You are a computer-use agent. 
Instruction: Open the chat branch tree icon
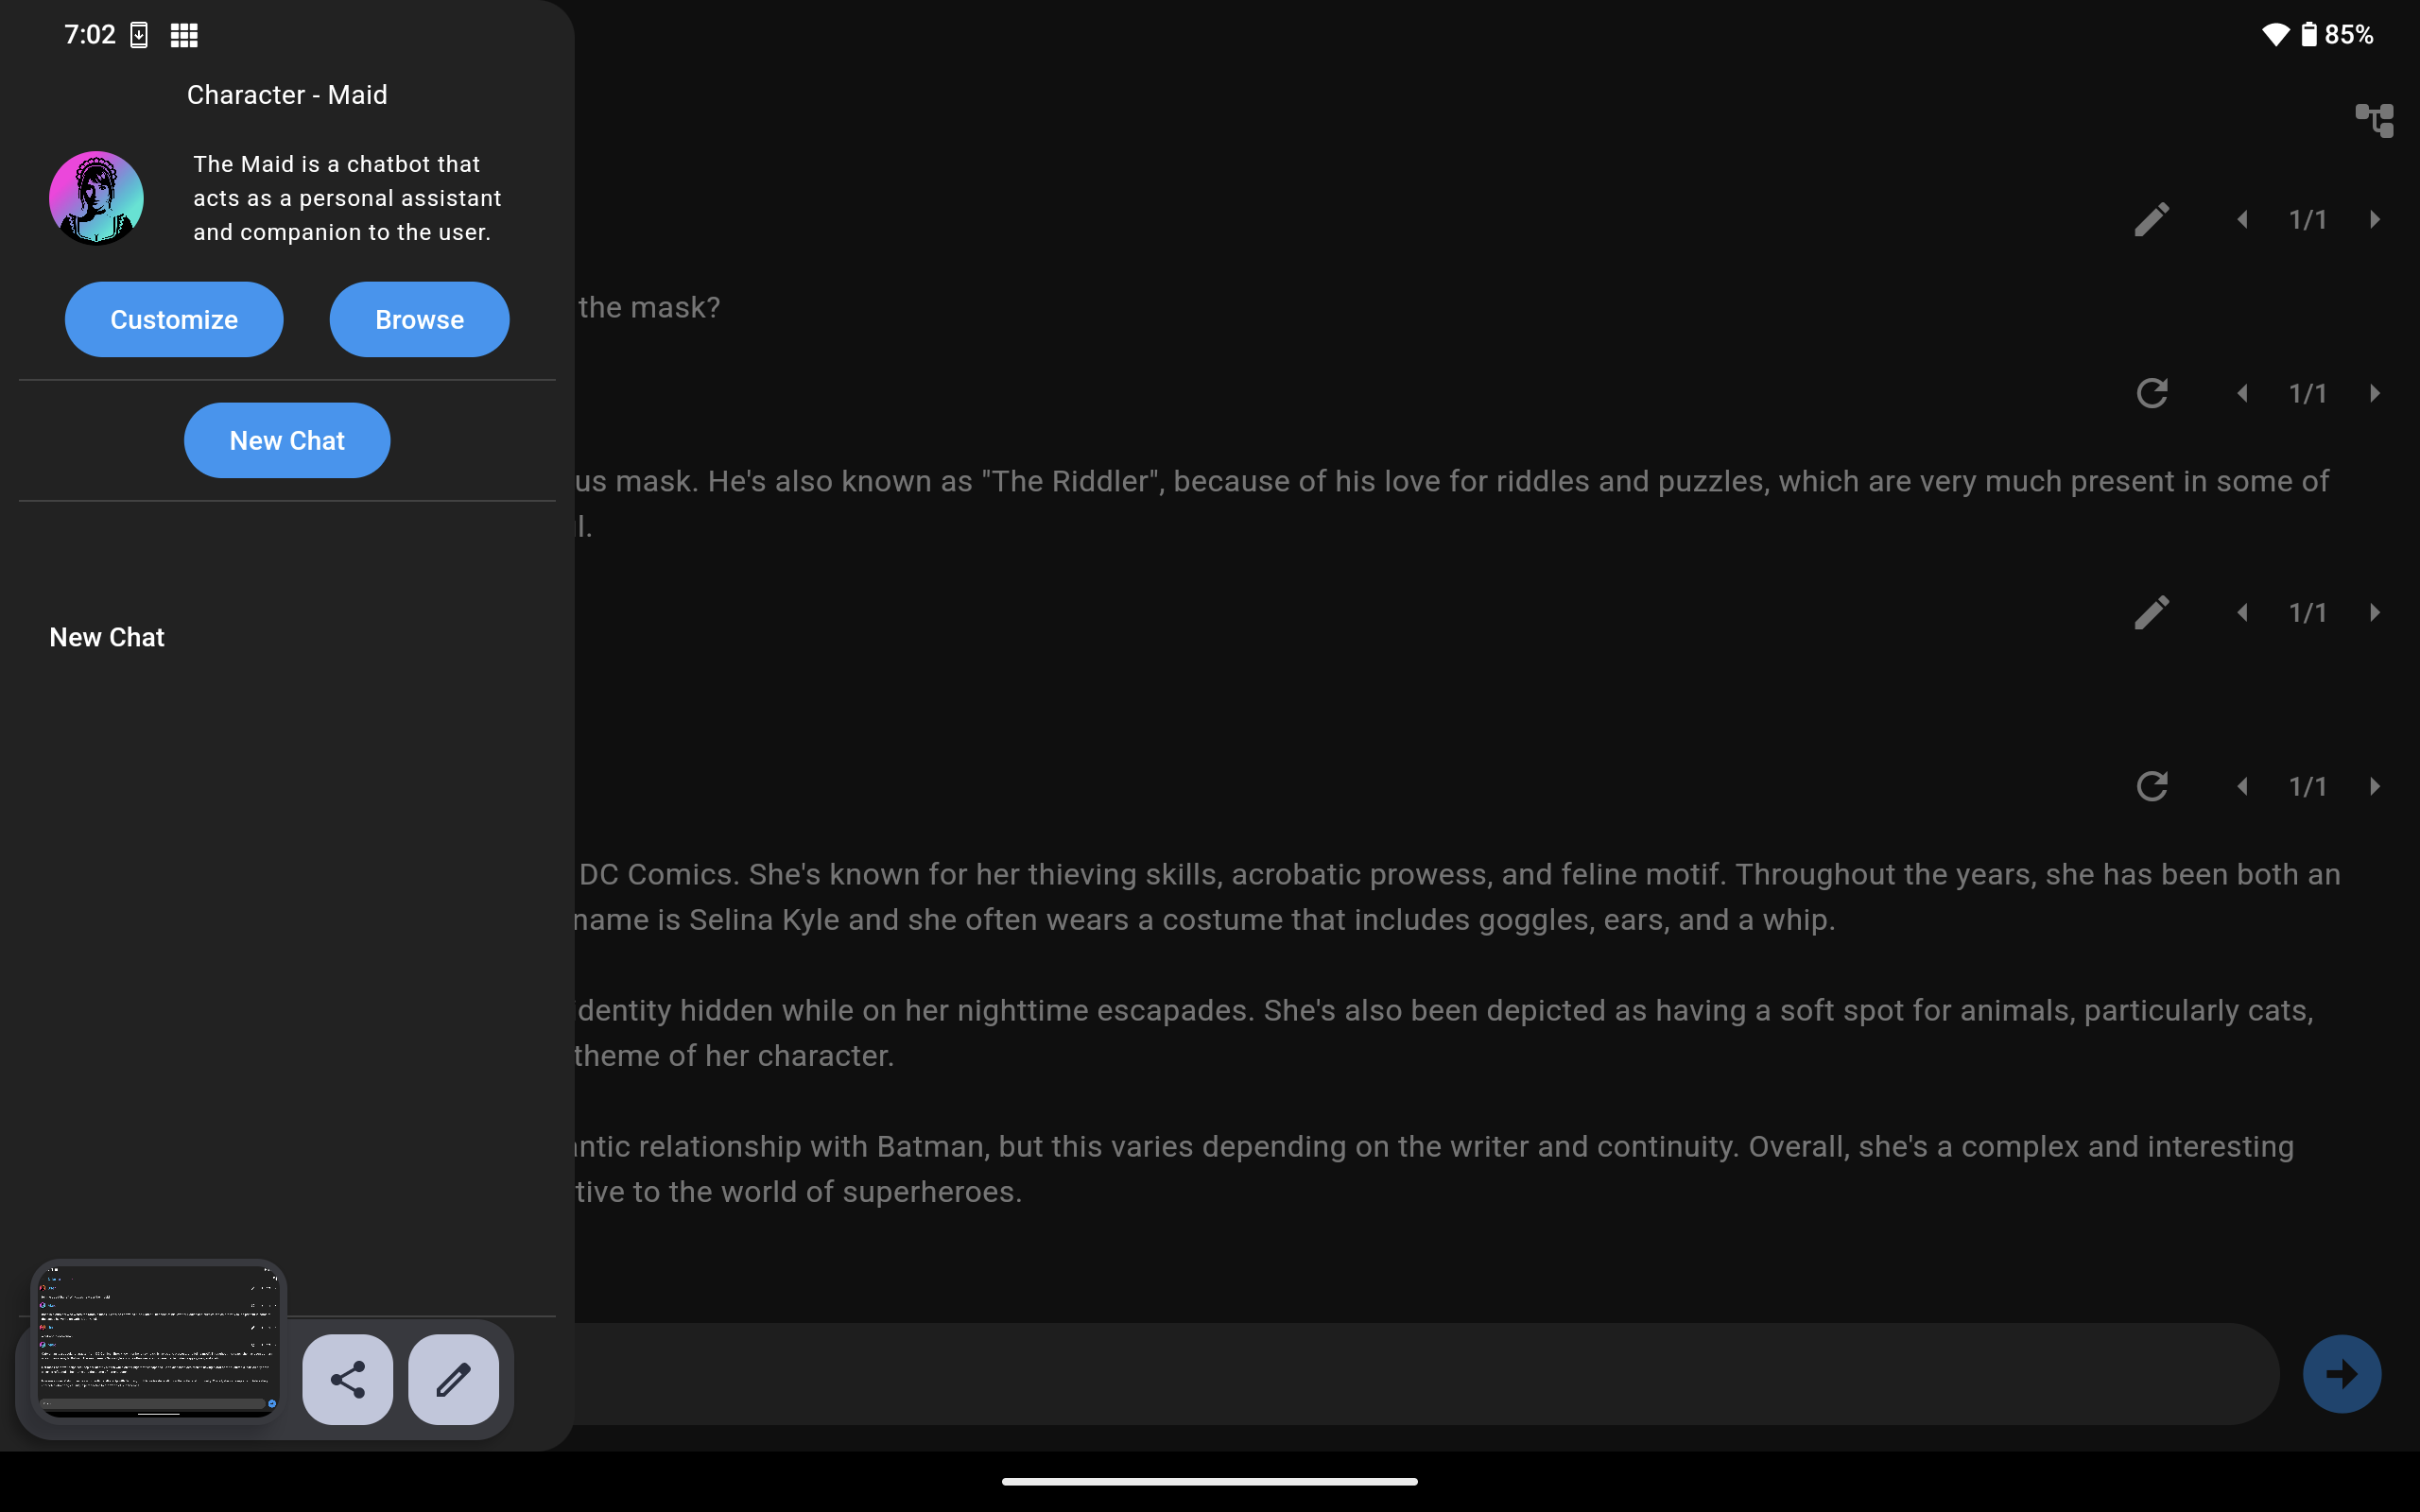(2374, 121)
